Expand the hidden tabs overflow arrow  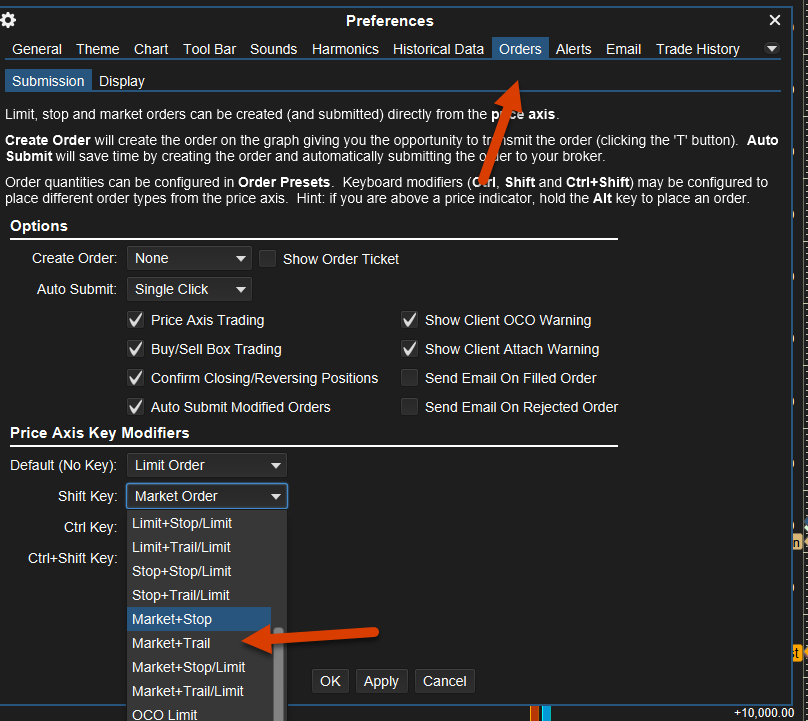771,49
